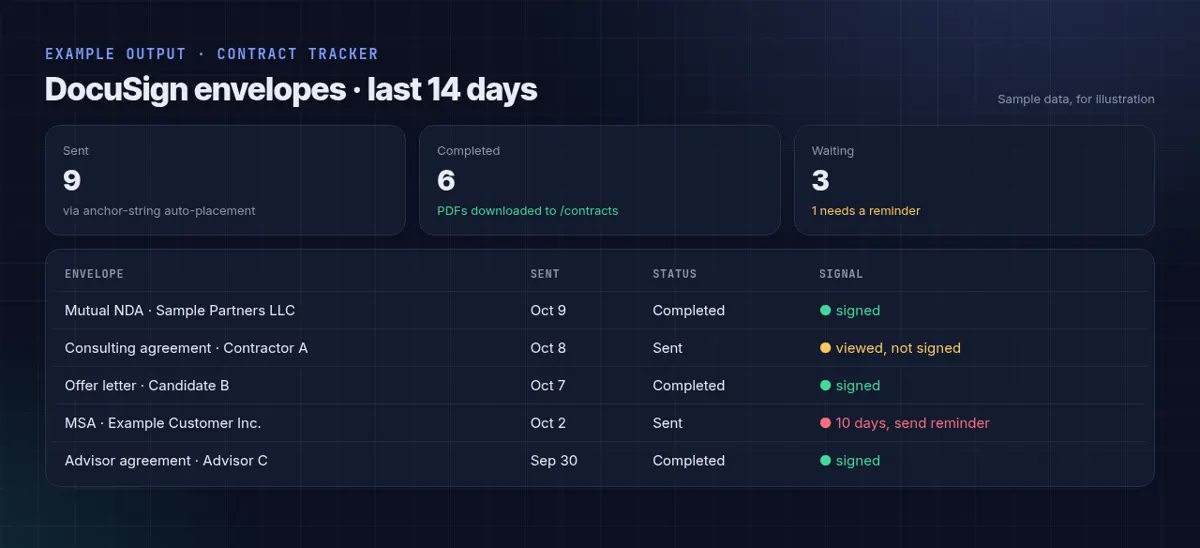Select the 'Mutual NDA · Sample Partners LLC' envelope
1200x548 pixels.
tap(180, 310)
